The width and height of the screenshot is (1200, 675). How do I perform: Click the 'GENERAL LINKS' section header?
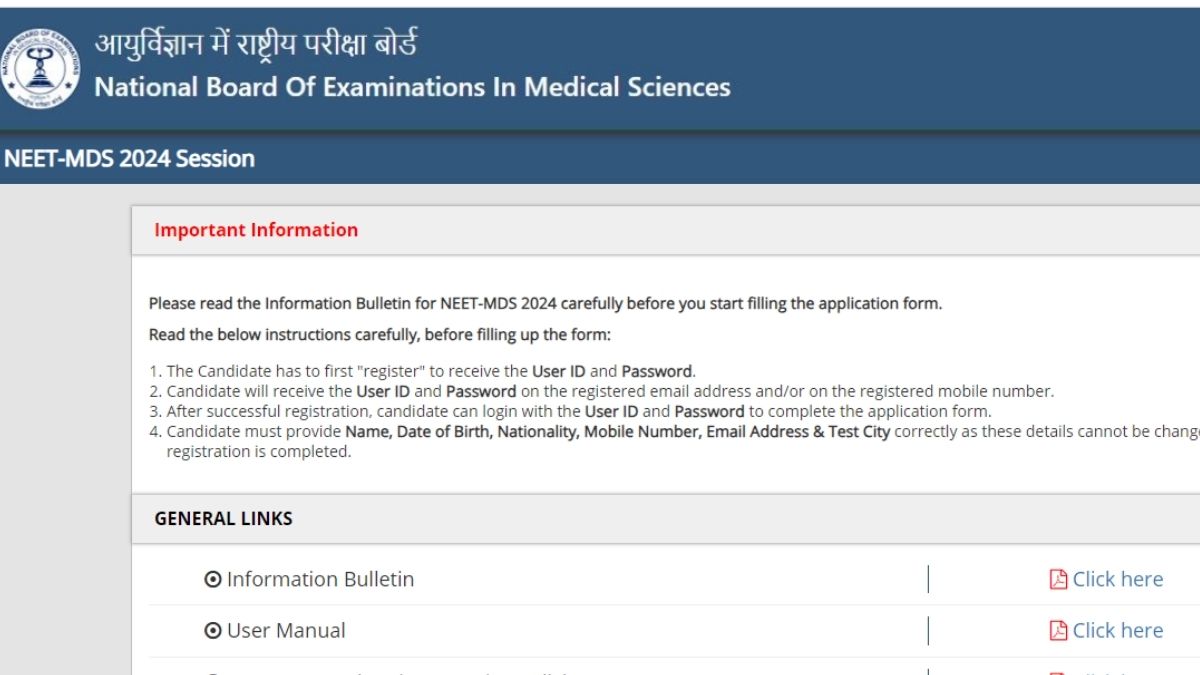click(224, 519)
